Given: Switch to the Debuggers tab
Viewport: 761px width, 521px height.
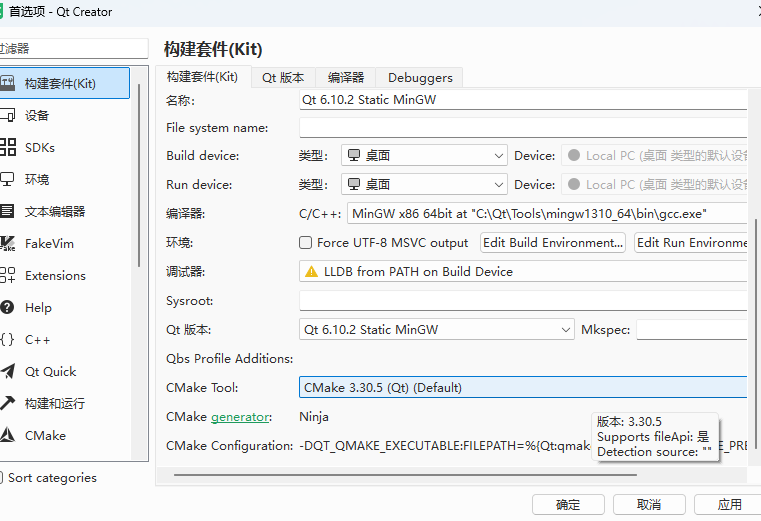Looking at the screenshot, I should point(420,78).
